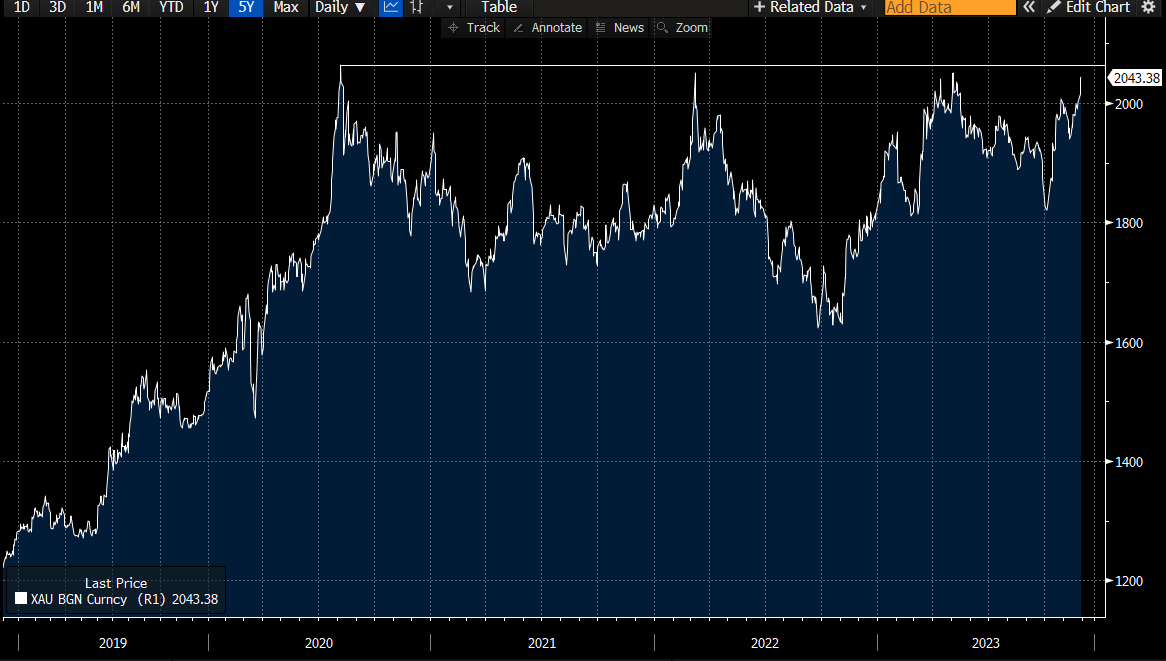Activate the Track crosshair tool

(474, 28)
